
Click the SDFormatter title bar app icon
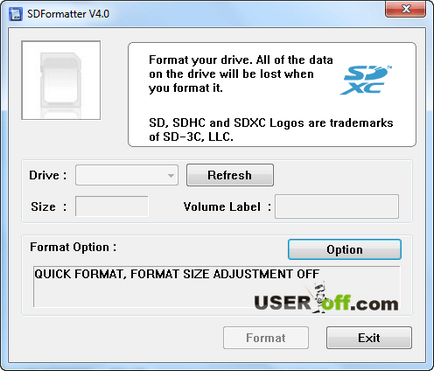(16, 14)
